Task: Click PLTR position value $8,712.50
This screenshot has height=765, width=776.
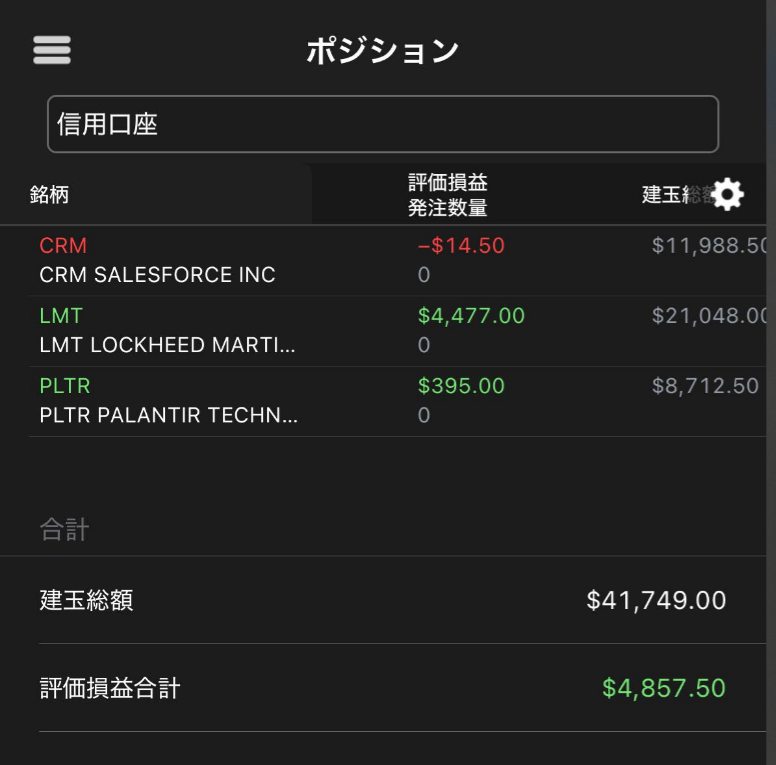Action: [705, 386]
